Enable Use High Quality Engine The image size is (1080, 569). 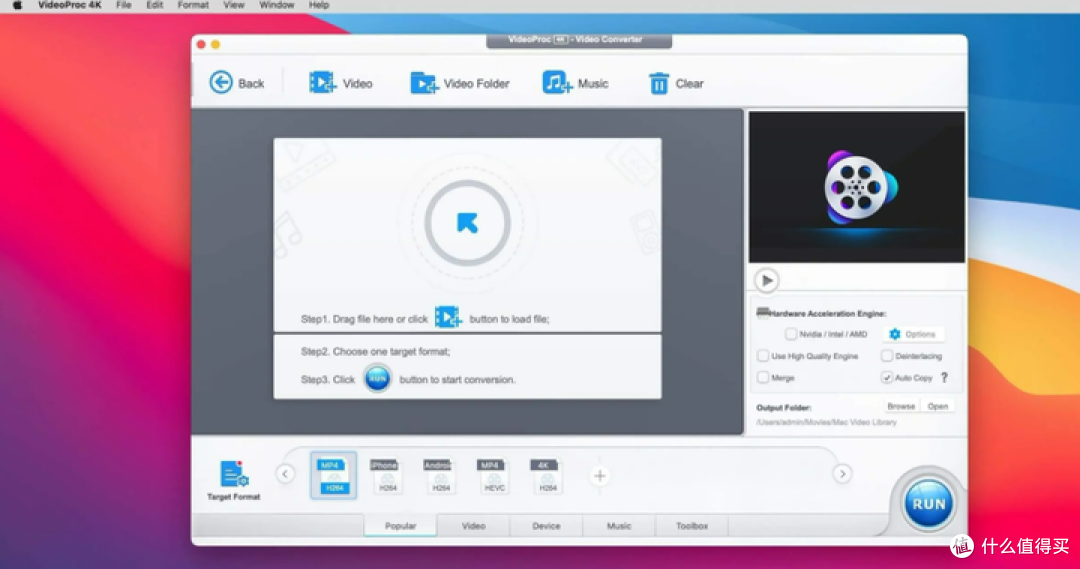[762, 356]
